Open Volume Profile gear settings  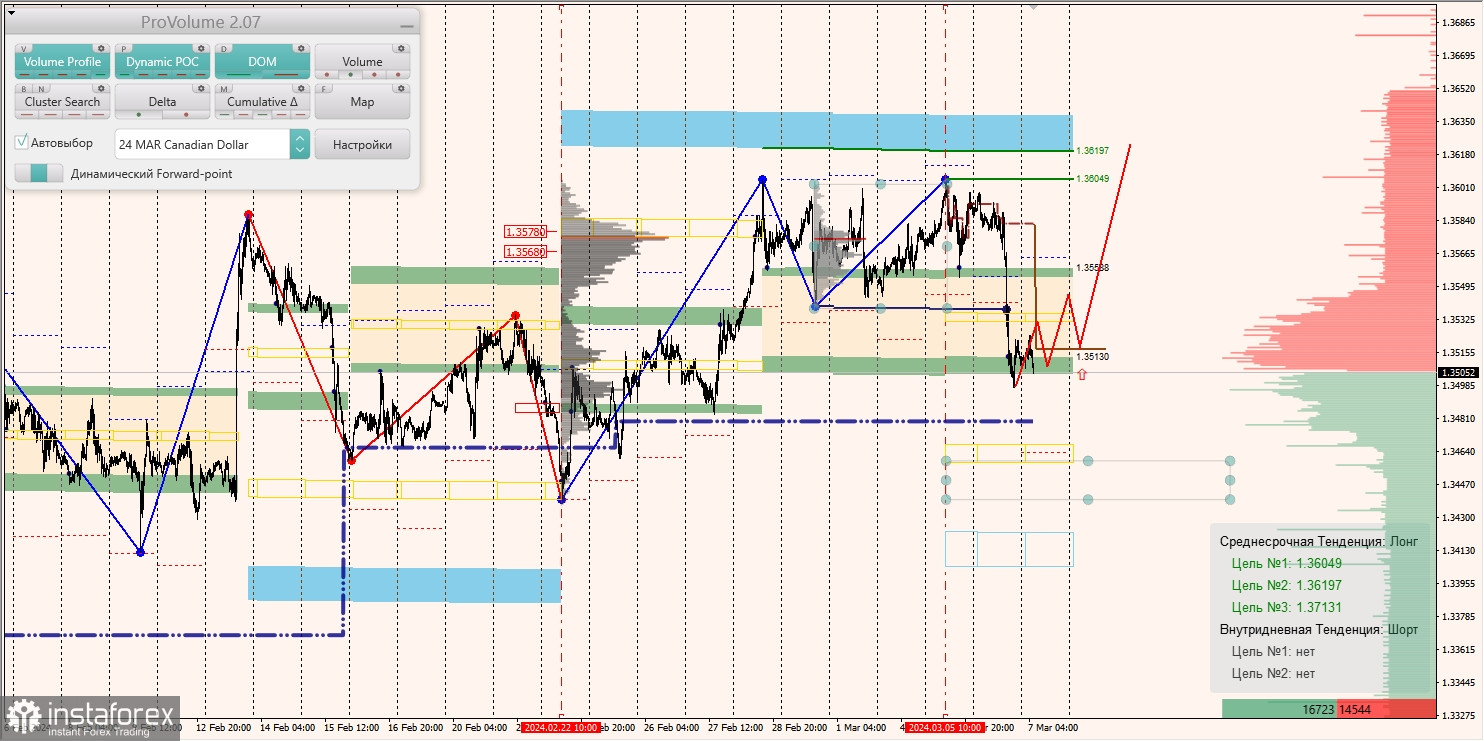click(100, 48)
